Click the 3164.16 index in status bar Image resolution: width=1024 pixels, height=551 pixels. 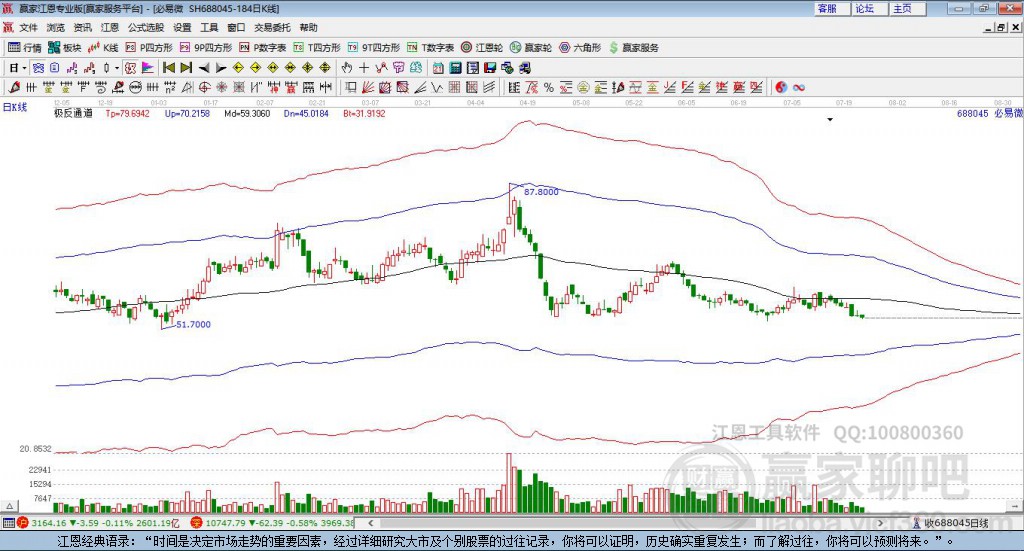[49, 523]
